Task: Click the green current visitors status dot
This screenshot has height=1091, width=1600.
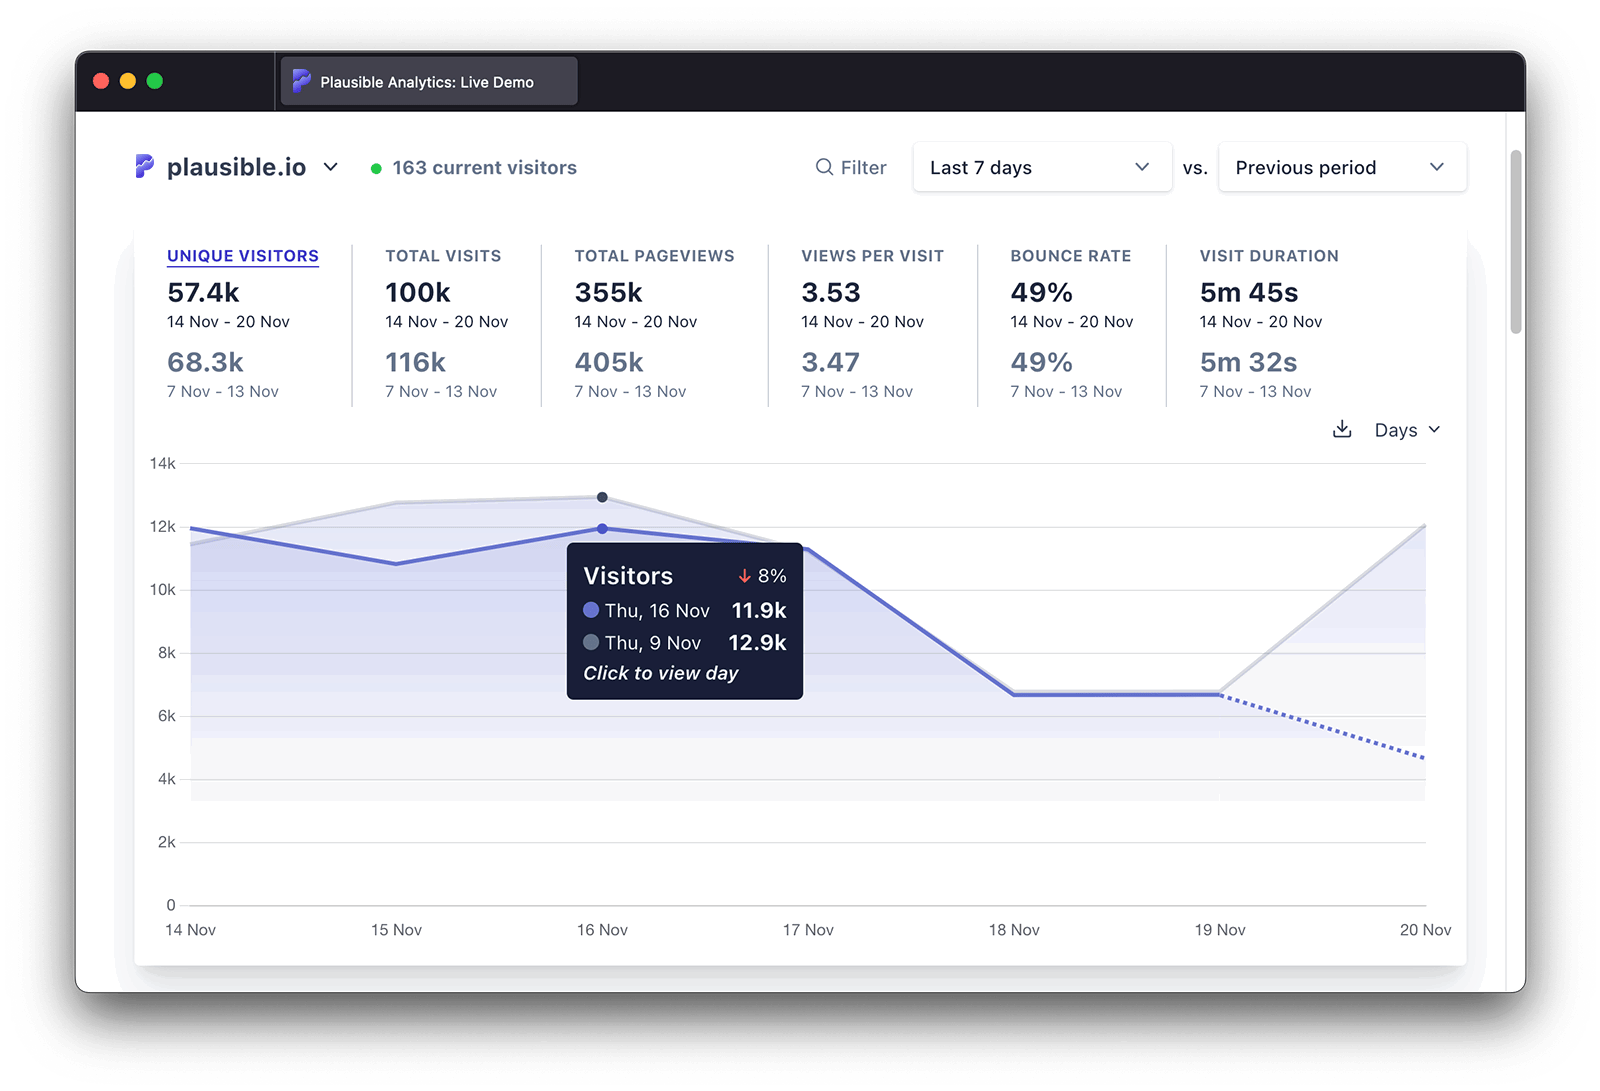Action: coord(376,169)
